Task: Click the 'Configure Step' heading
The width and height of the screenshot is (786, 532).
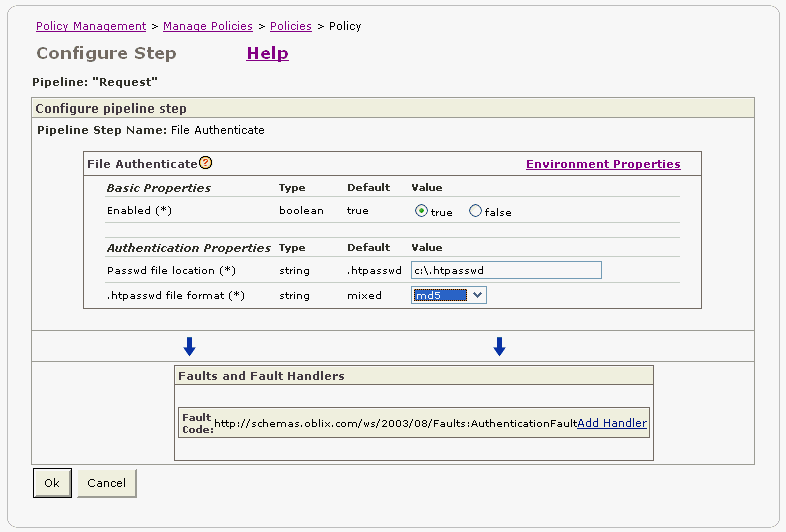Action: (x=106, y=53)
